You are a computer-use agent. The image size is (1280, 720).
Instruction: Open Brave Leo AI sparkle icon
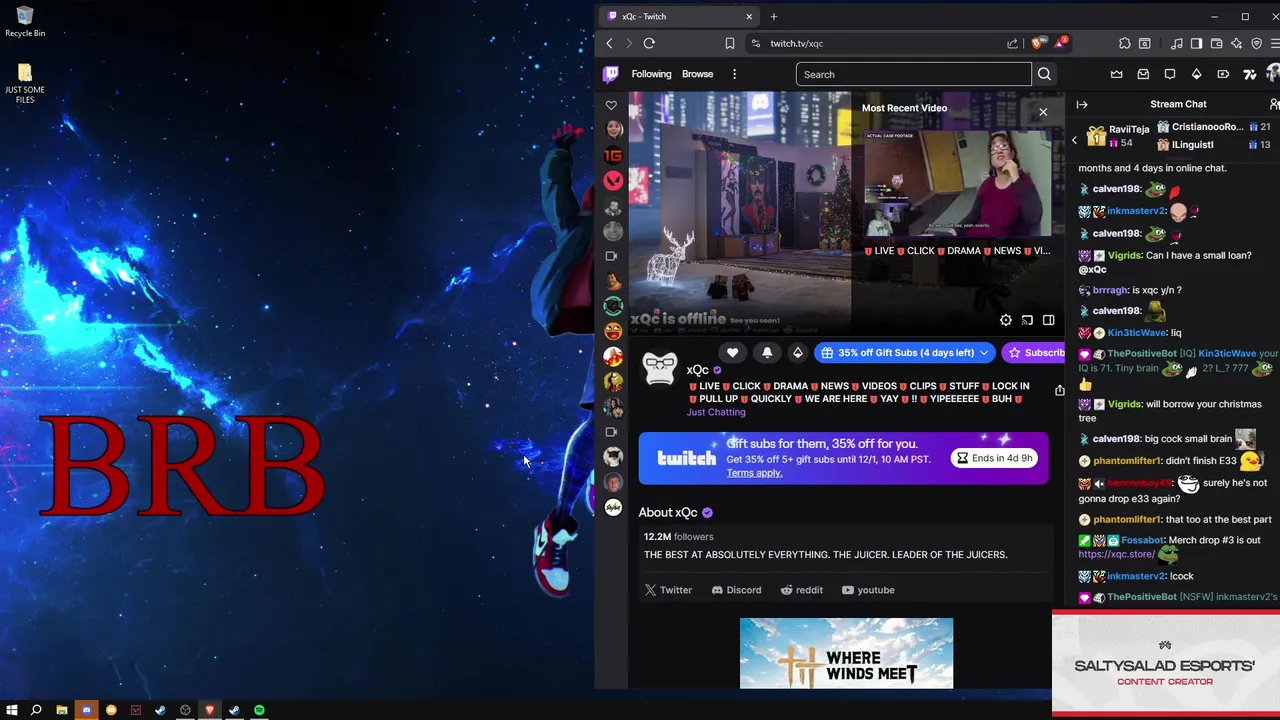1237,43
